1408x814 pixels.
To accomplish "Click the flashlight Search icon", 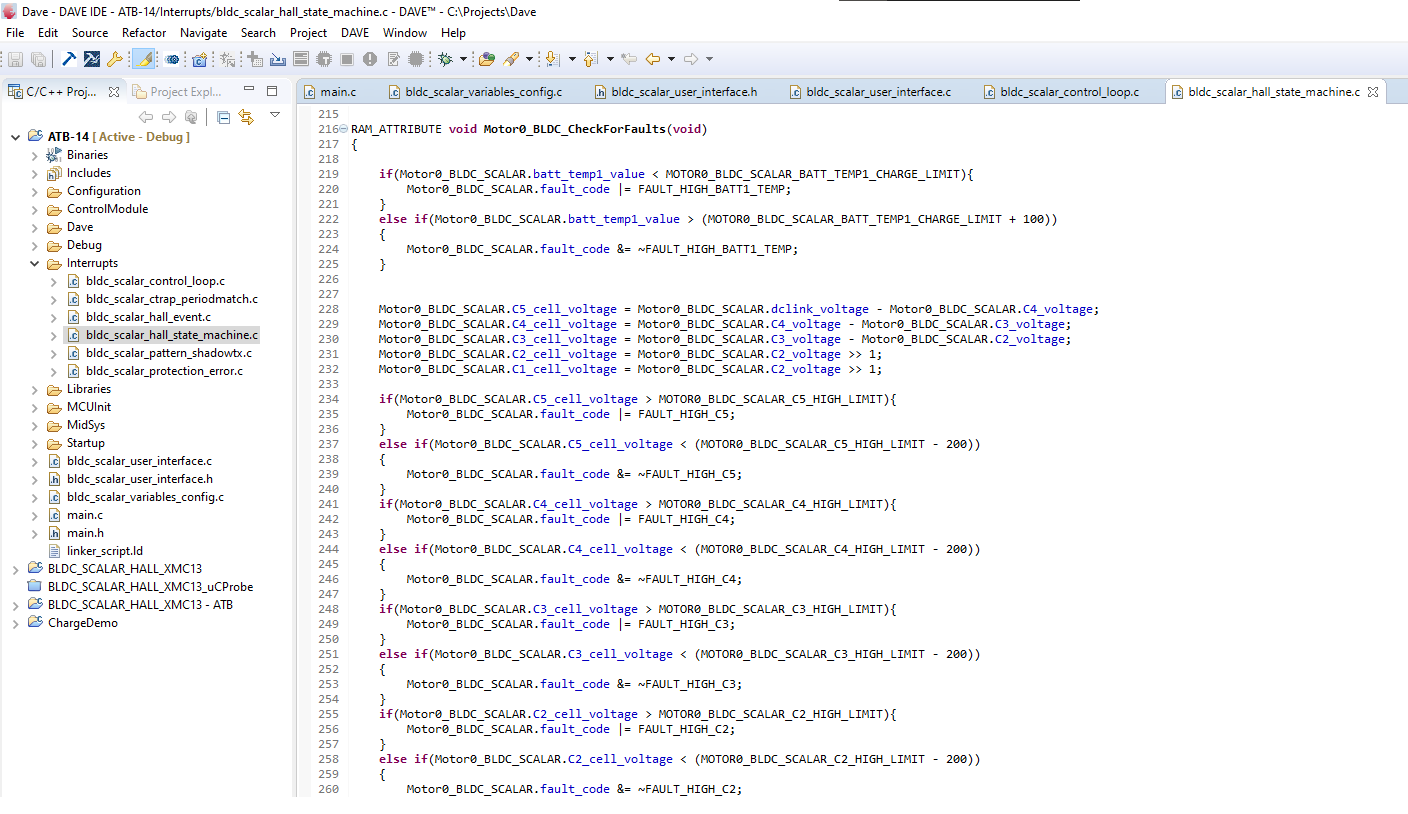I will [511, 60].
